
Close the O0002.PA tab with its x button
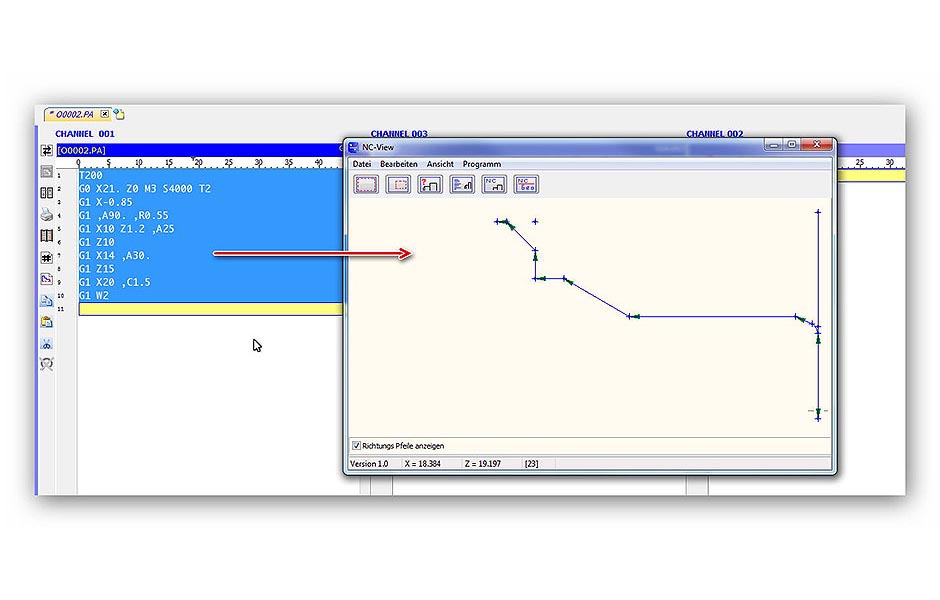104,114
